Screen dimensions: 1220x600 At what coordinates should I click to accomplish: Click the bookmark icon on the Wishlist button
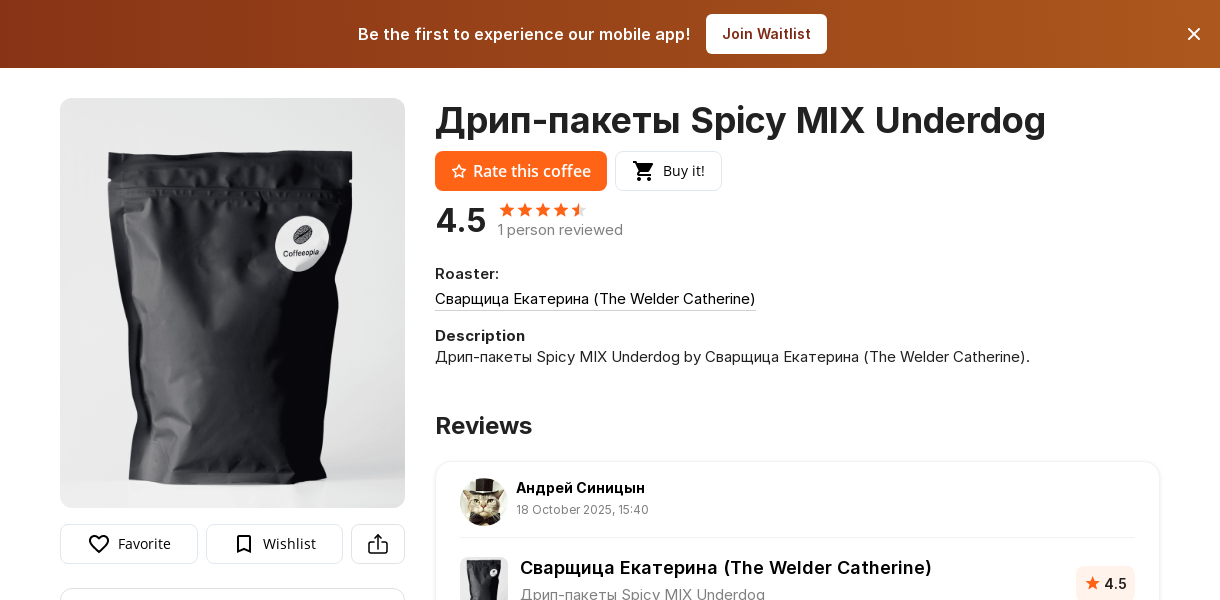pos(243,544)
